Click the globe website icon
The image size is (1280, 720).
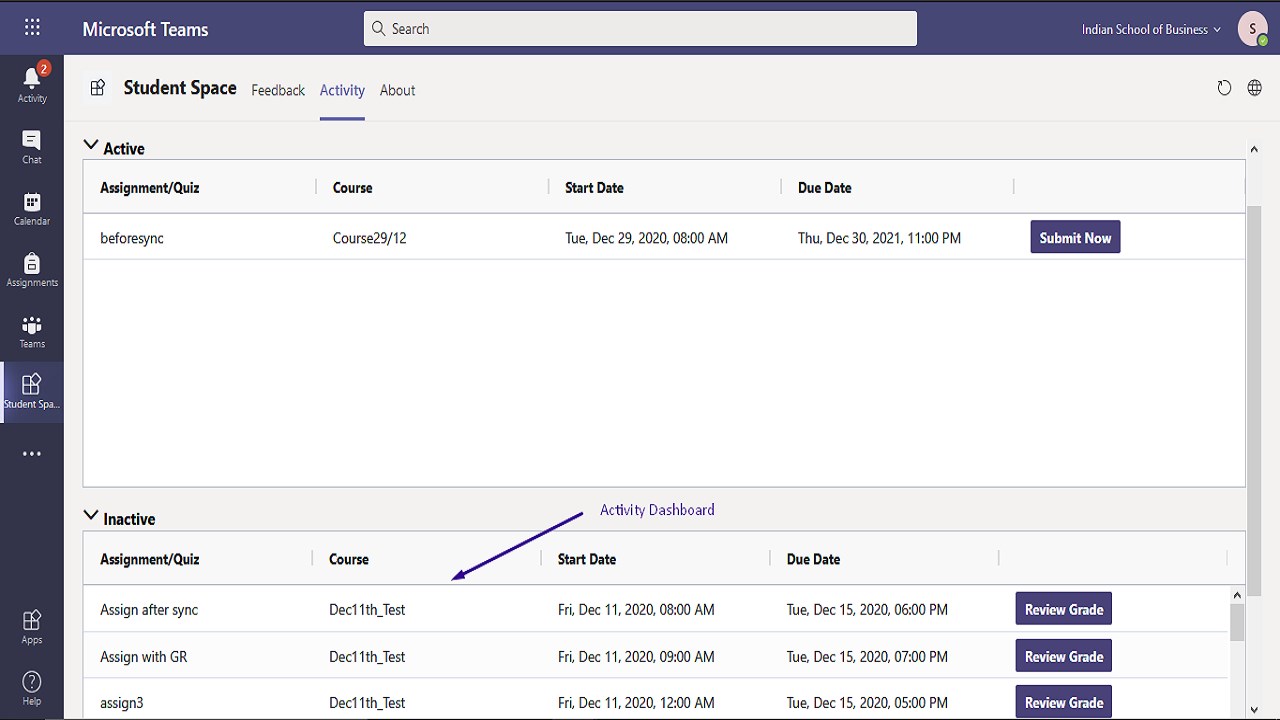[x=1254, y=88]
